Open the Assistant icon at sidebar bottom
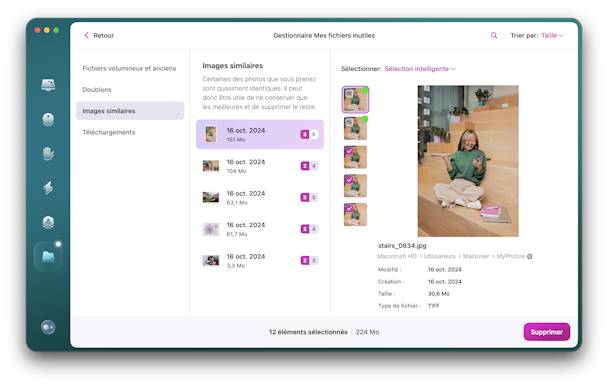 [x=48, y=327]
